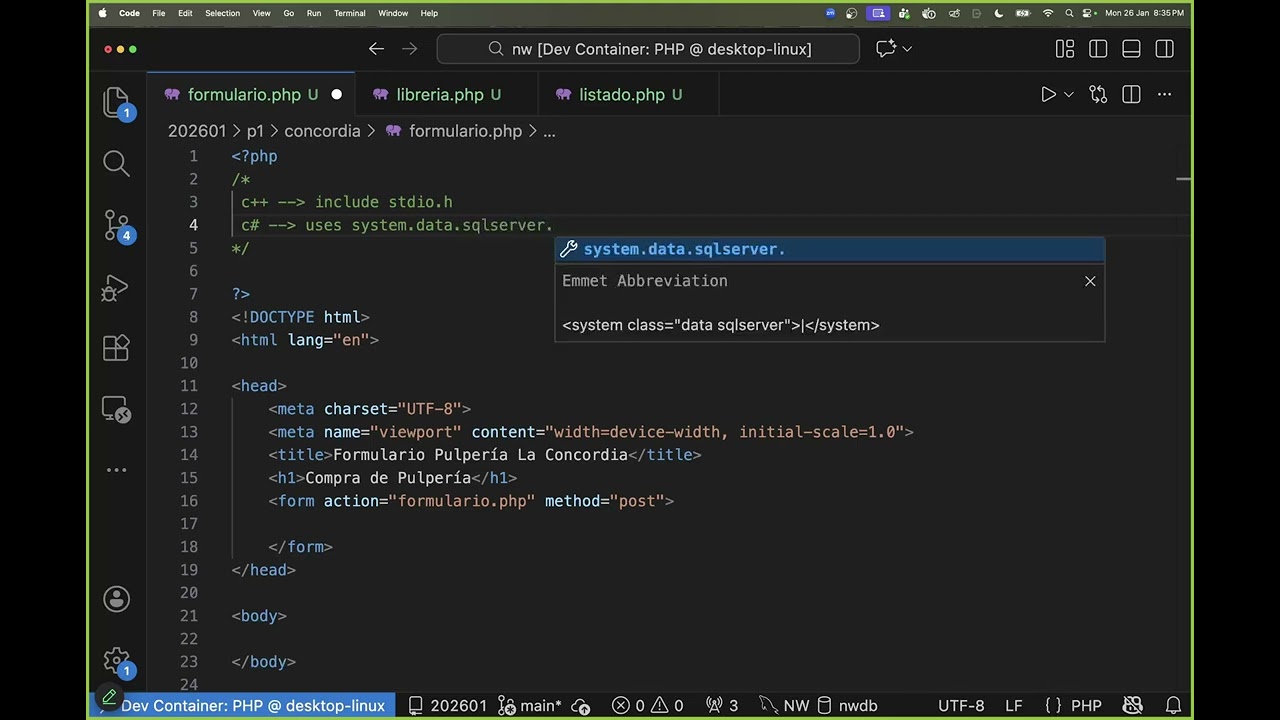
Task: Toggle the Focus moon icon
Action: [x=998, y=13]
